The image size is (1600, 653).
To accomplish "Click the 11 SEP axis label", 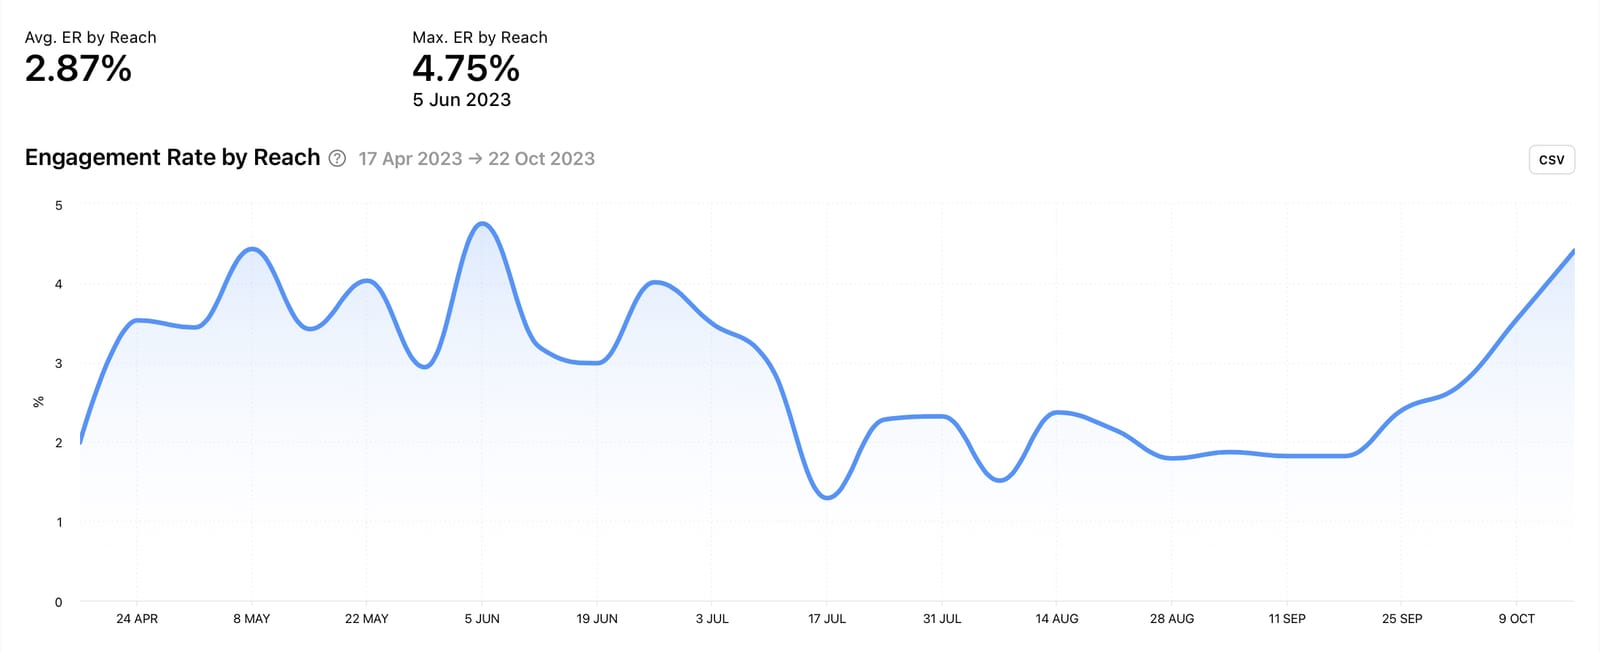I will click(1290, 618).
